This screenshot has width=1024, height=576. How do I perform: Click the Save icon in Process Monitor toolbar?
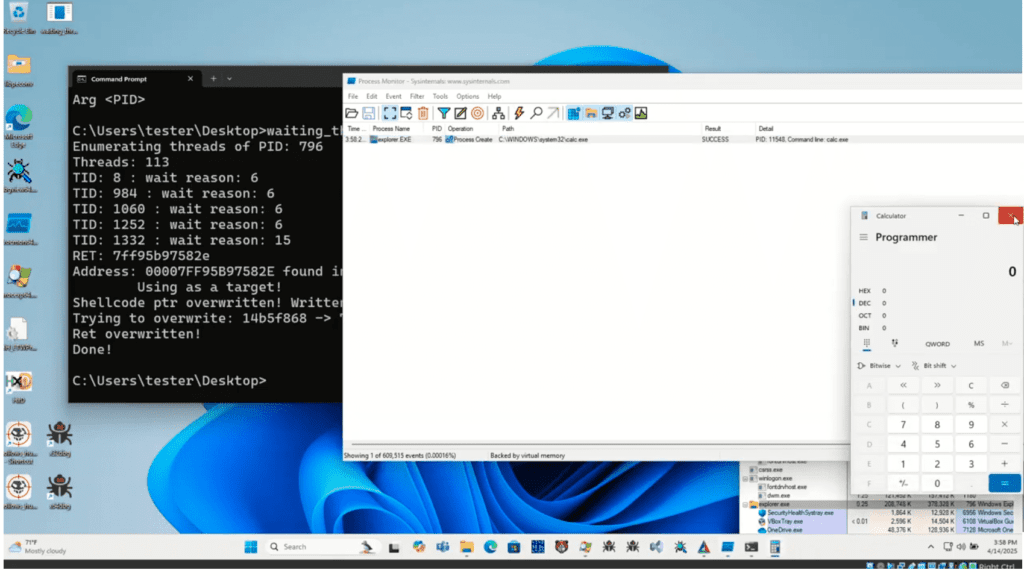[368, 113]
